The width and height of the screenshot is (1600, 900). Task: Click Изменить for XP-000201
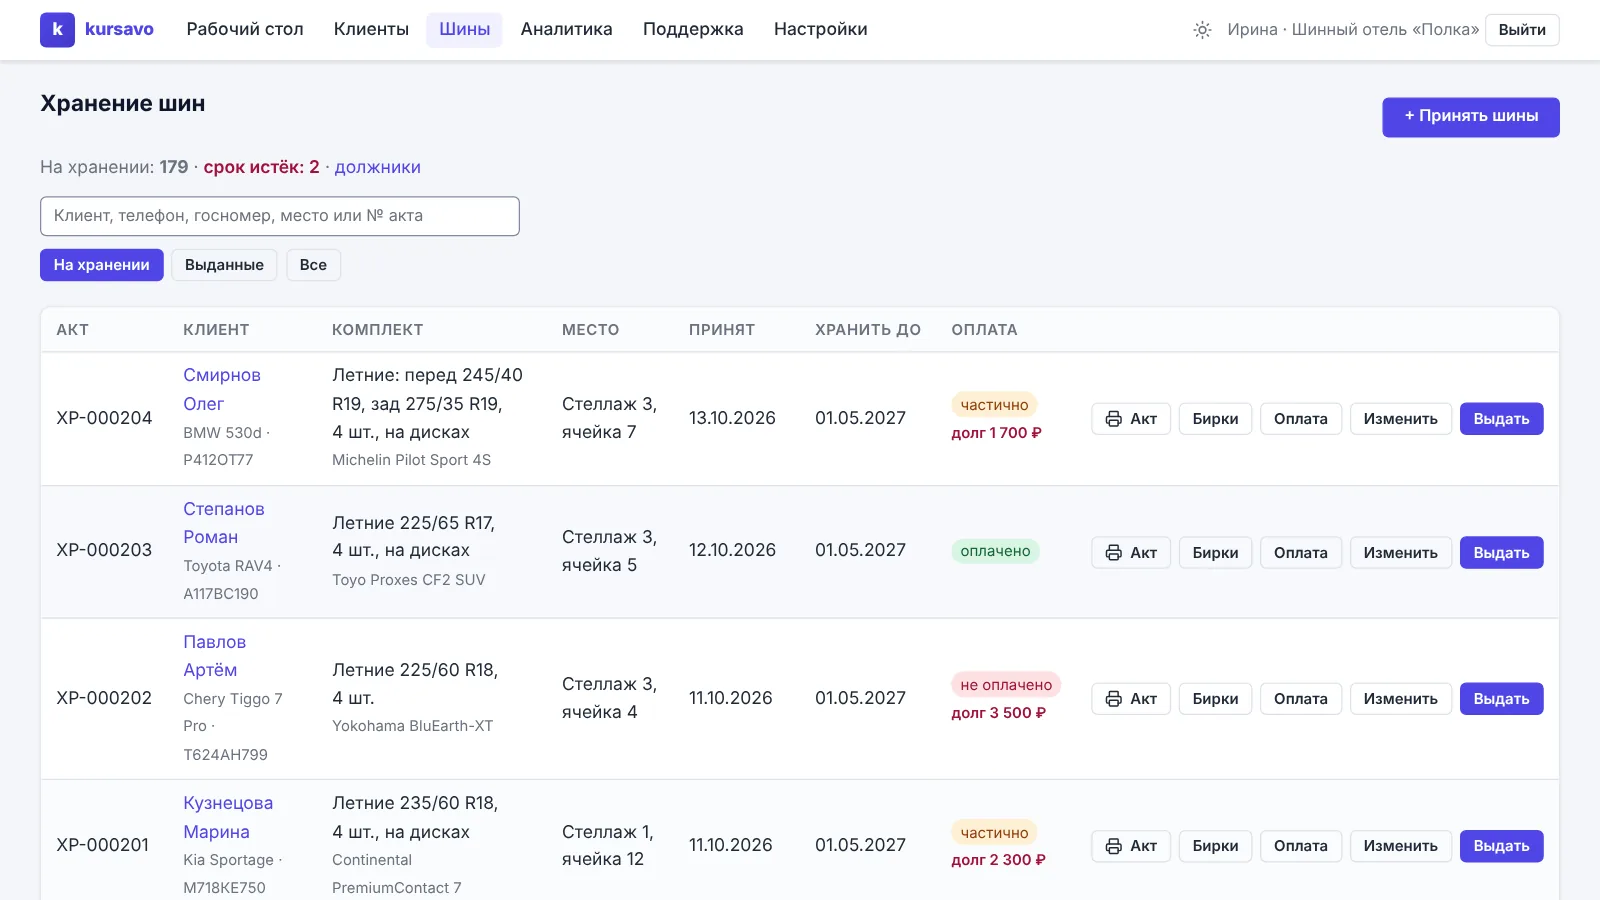tap(1401, 846)
